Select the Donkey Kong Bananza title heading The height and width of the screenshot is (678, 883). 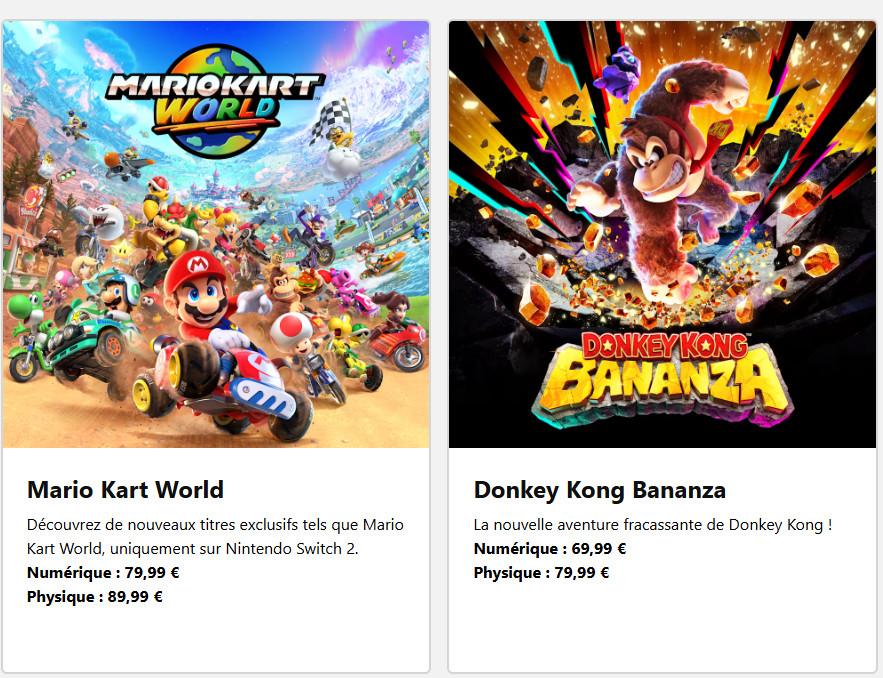599,490
